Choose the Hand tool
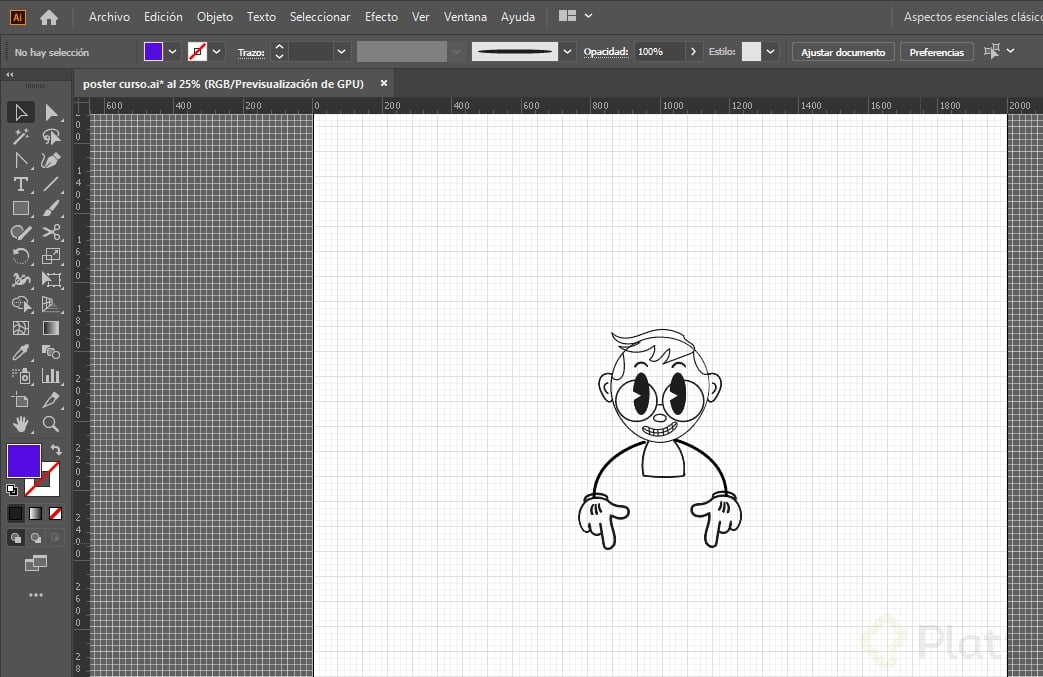 click(20, 424)
